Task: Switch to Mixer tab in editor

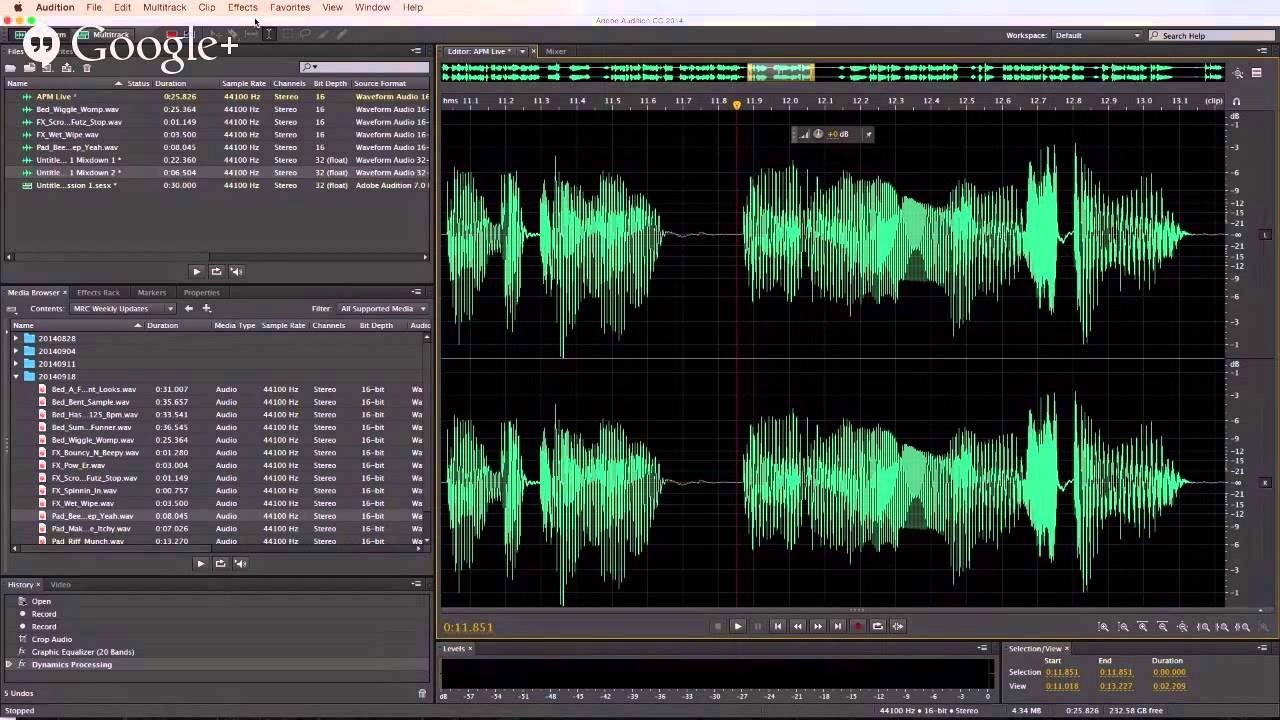Action: tap(556, 51)
